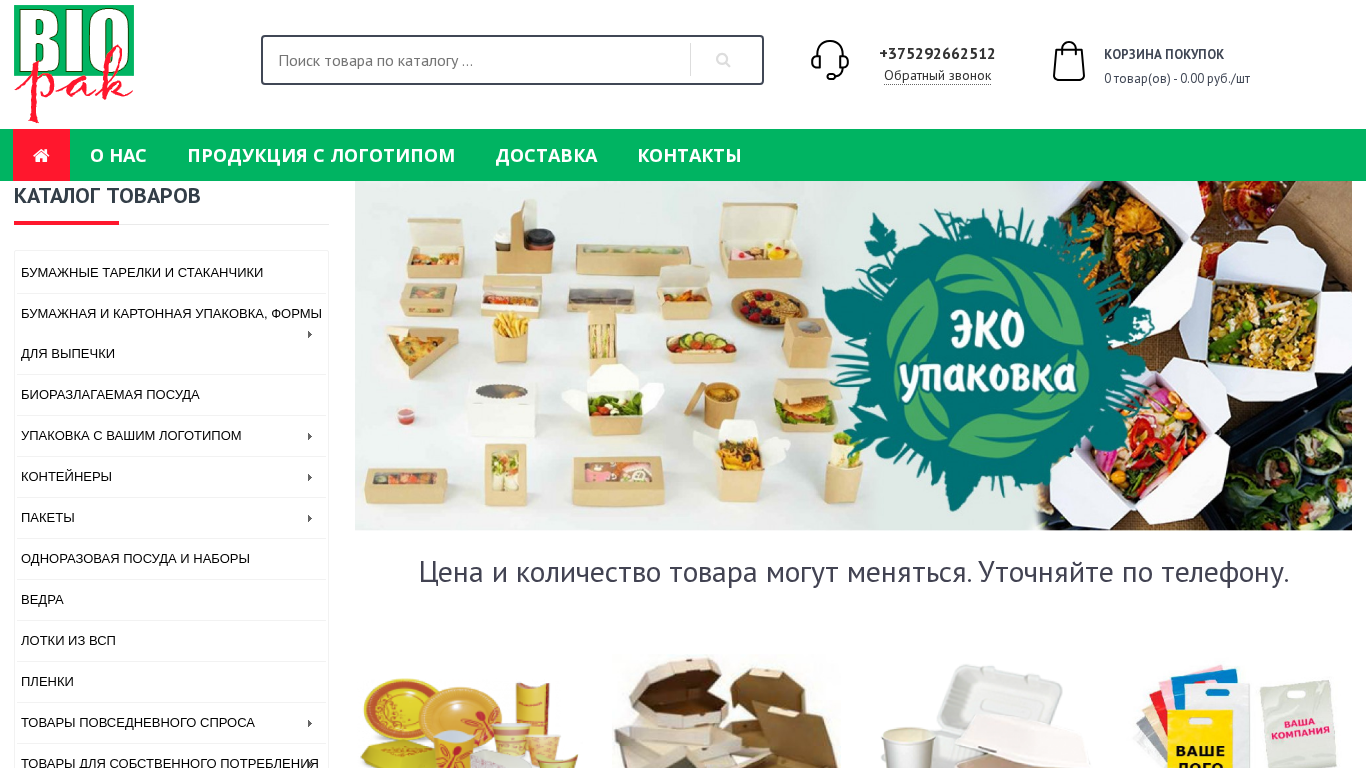Screen dimensions: 1366x768
Task: Open the О НАС menu item
Action: (x=118, y=155)
